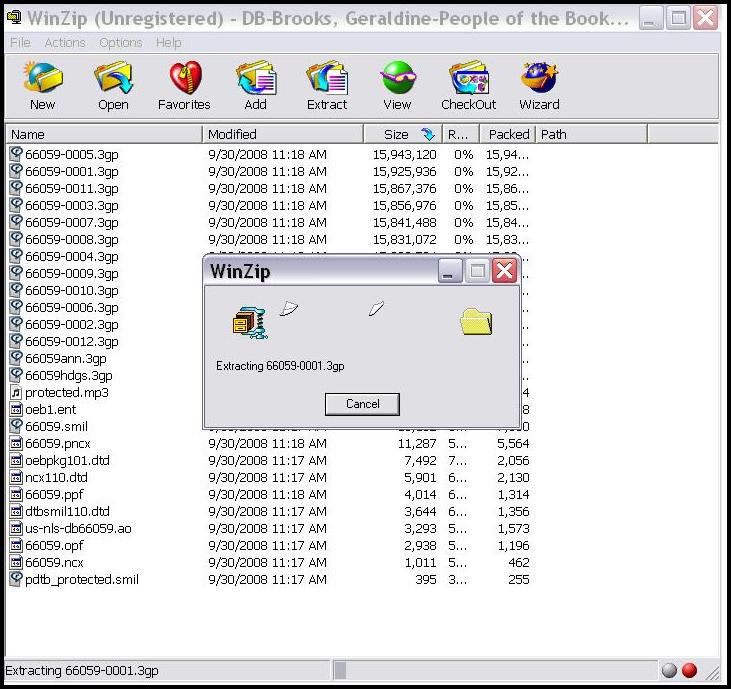Image resolution: width=731 pixels, height=689 pixels.
Task: Click the window resize grip corner
Action: pyautogui.click(x=711, y=671)
